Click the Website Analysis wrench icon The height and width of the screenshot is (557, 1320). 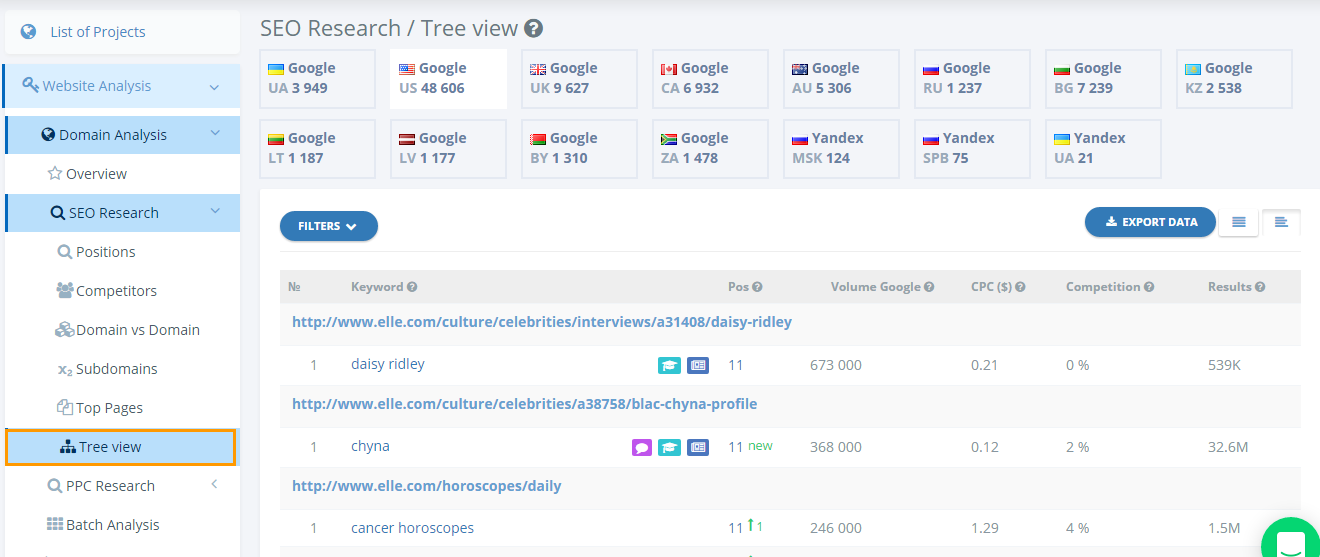[30, 85]
